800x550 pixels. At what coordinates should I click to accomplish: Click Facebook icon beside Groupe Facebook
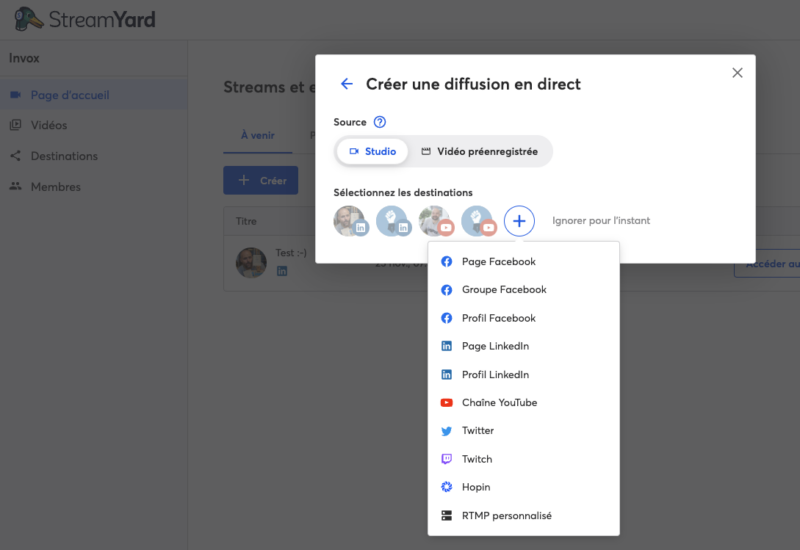point(446,290)
